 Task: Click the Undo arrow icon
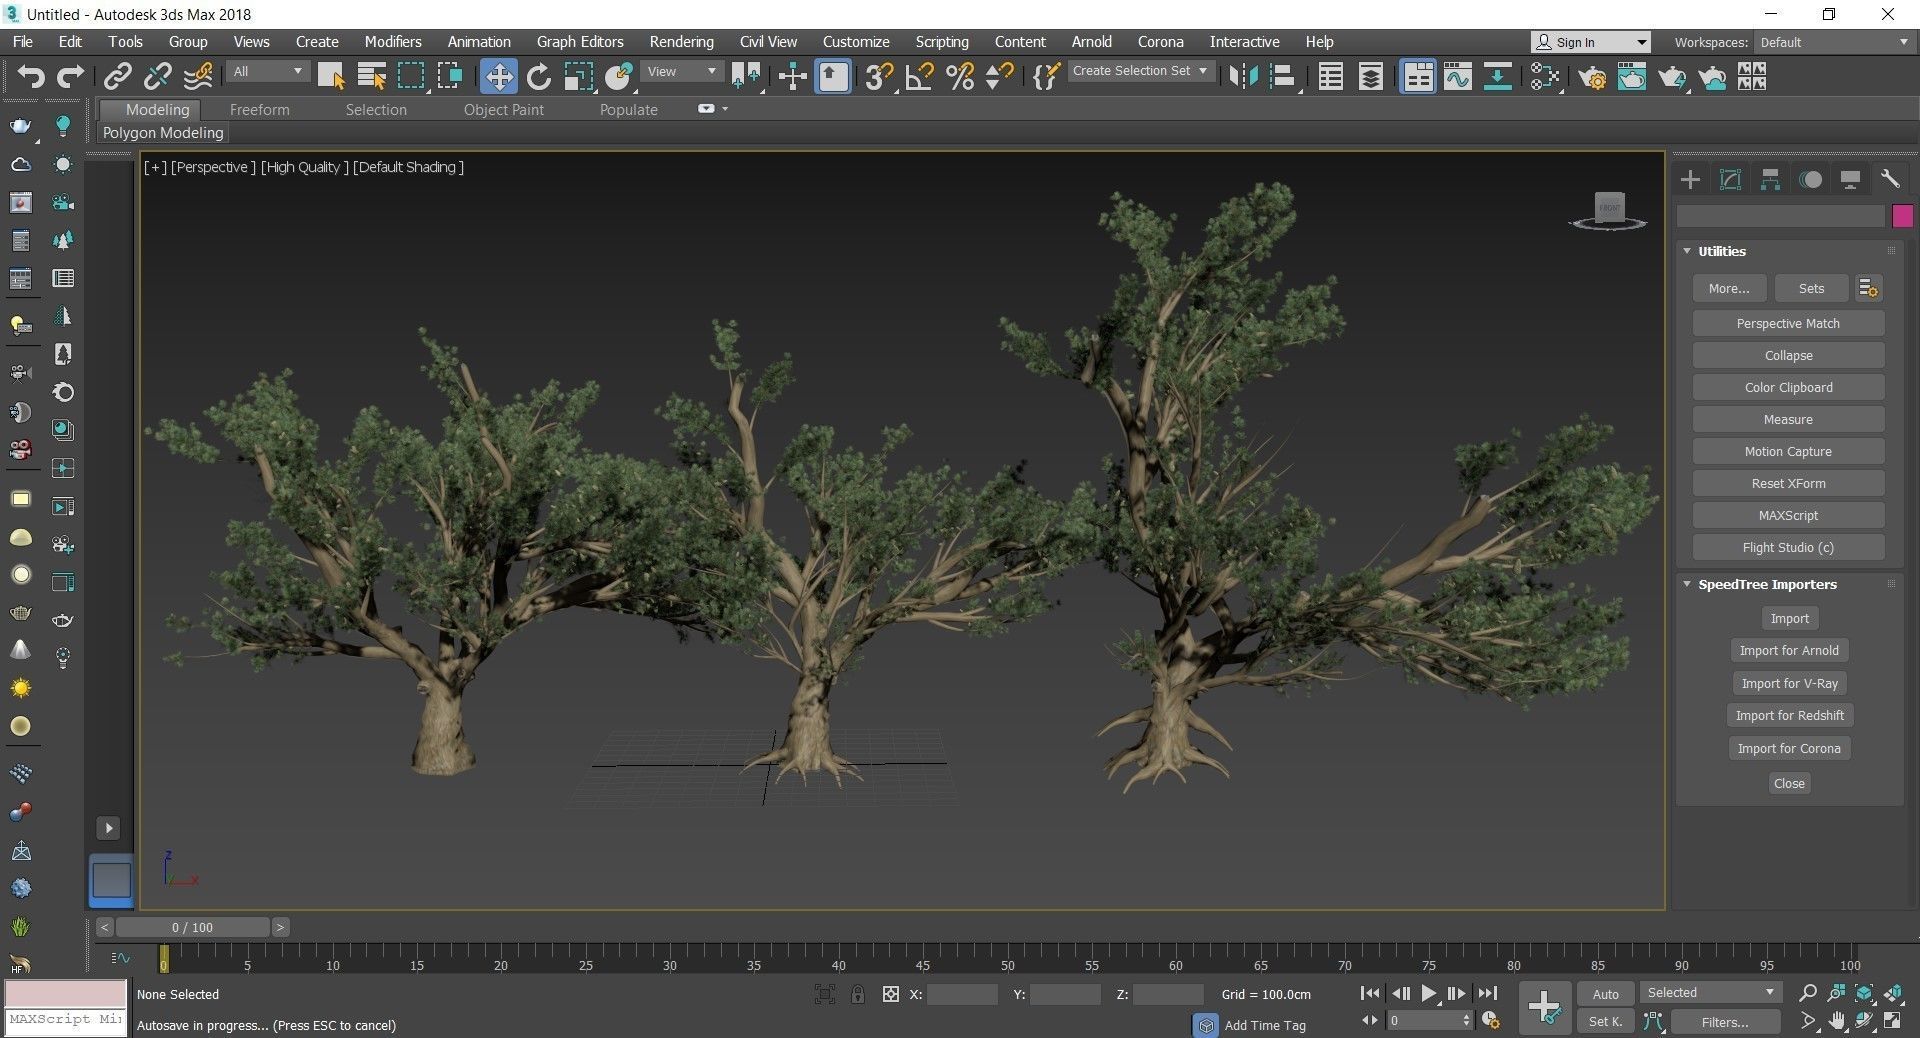point(31,77)
